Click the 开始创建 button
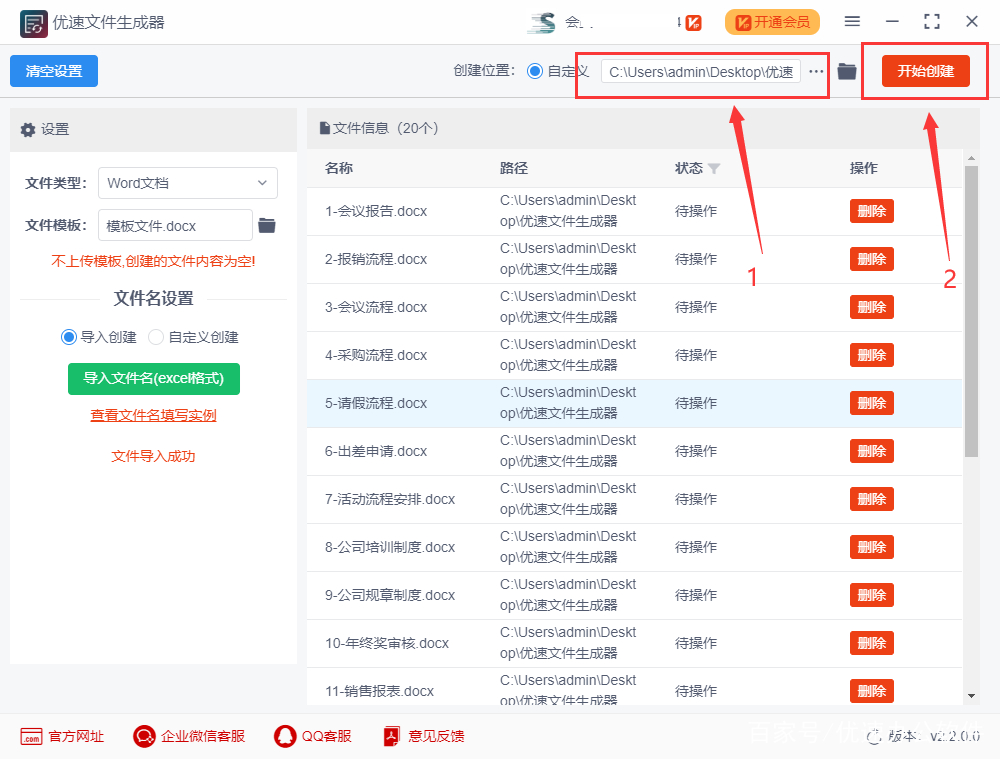This screenshot has height=760, width=1000. click(926, 71)
